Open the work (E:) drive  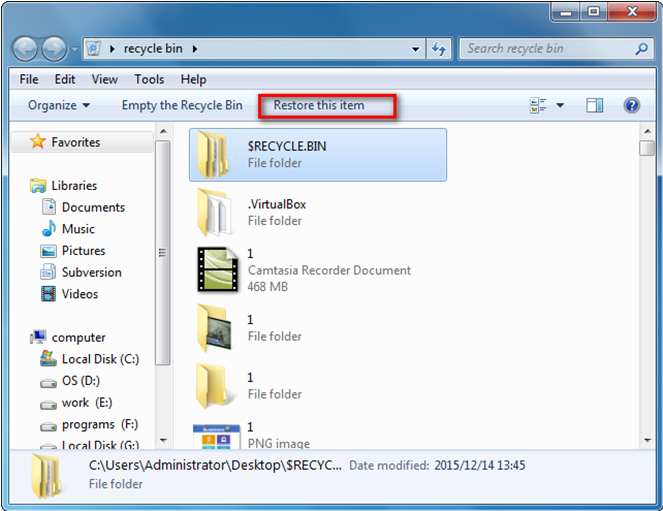coord(87,403)
